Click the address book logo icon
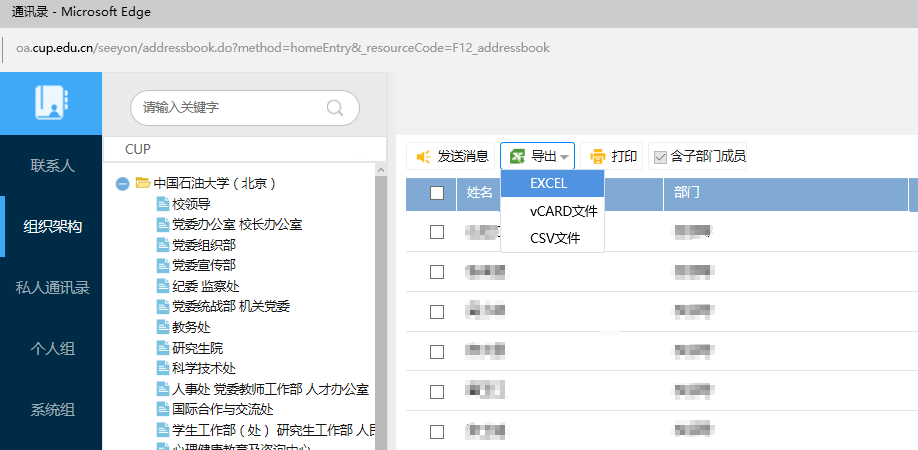Image resolution: width=918 pixels, height=450 pixels. [x=50, y=103]
